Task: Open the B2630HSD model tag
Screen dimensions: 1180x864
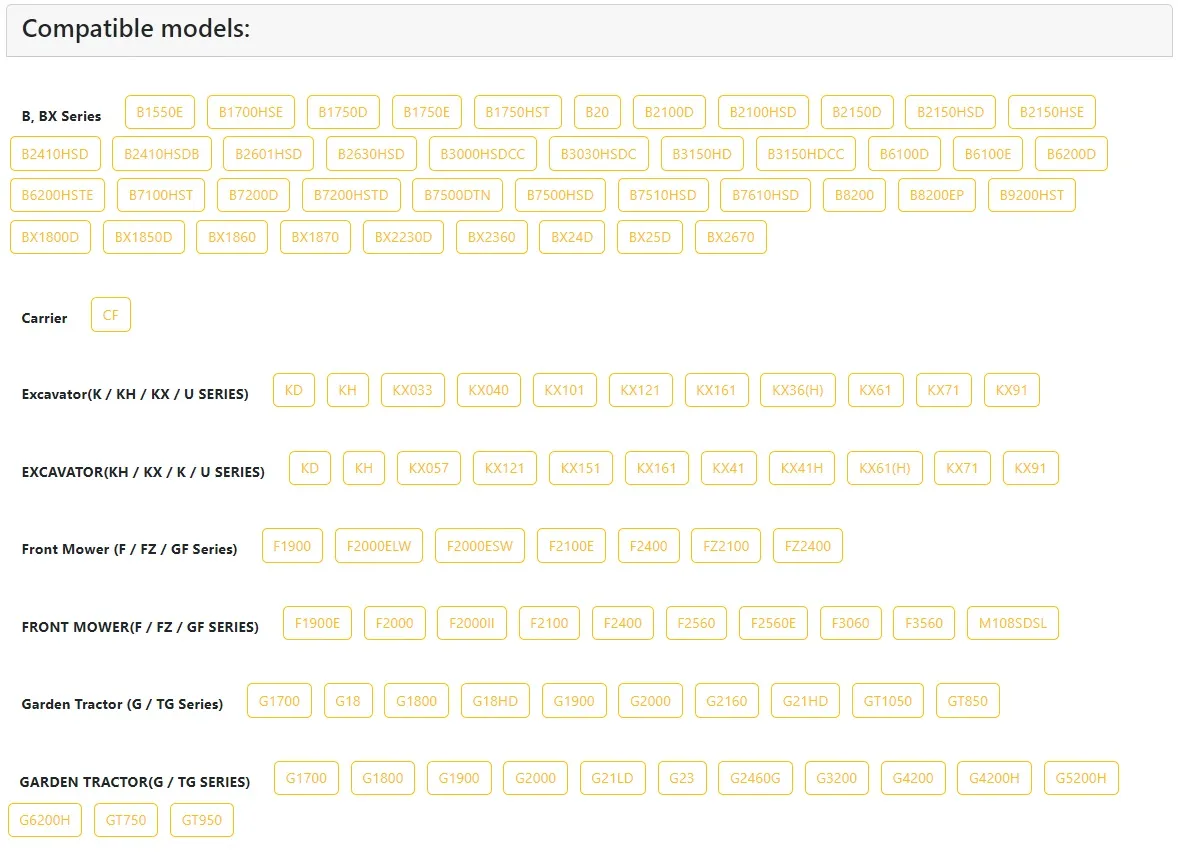Action: coord(371,154)
